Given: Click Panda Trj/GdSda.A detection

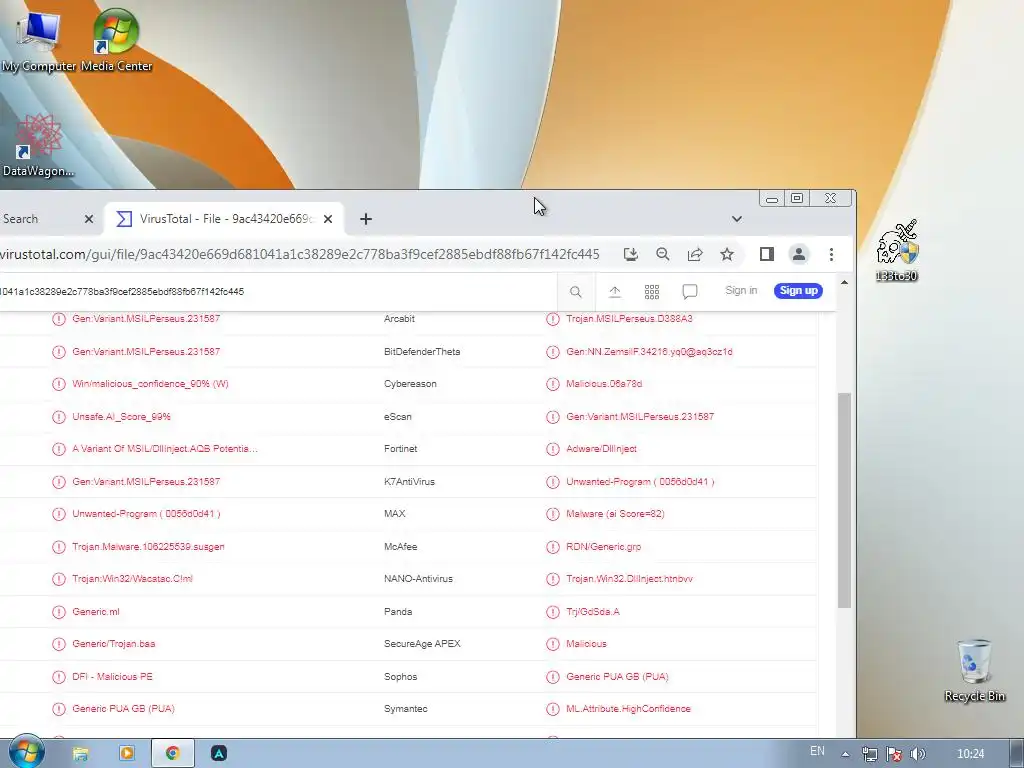Looking at the screenshot, I should (592, 611).
